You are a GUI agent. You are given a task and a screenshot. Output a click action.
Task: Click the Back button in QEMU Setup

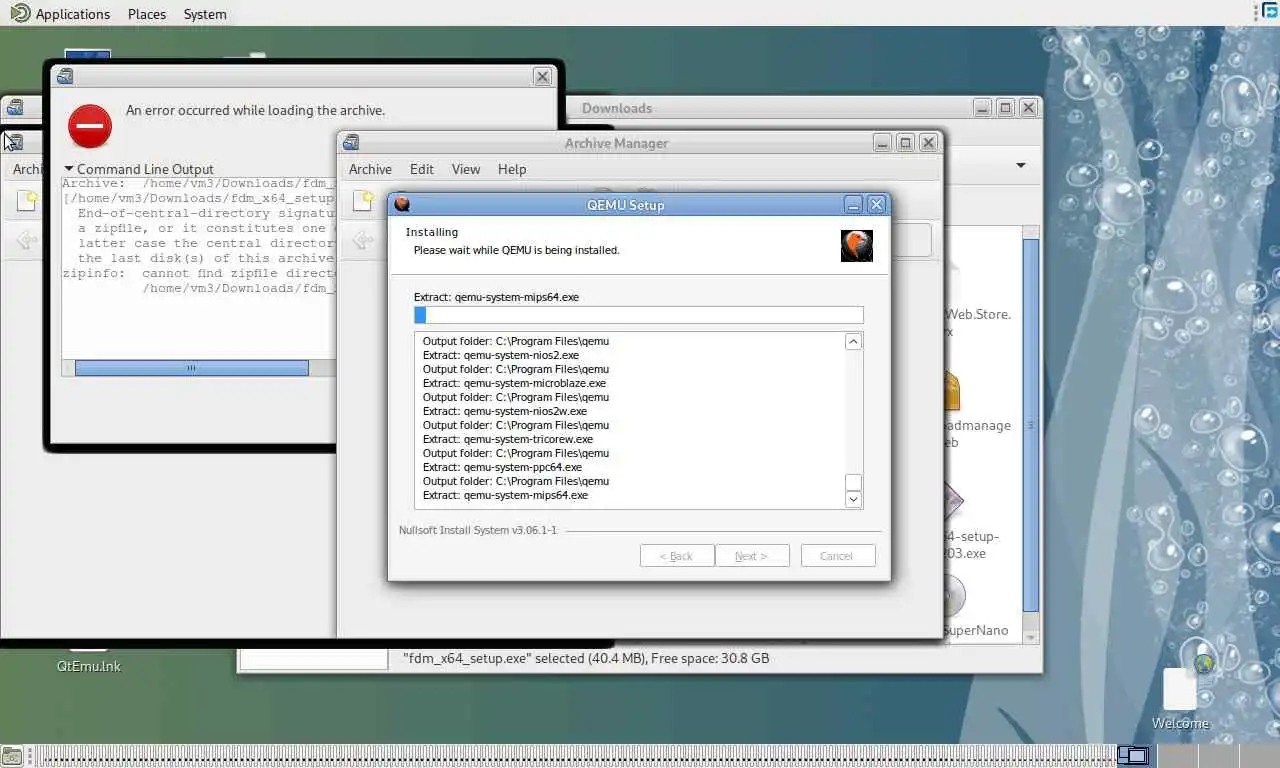[677, 556]
